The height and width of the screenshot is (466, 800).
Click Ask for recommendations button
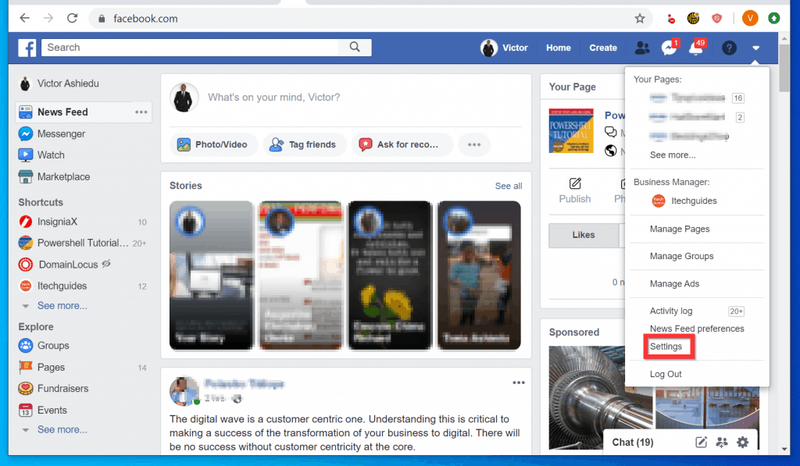402,144
